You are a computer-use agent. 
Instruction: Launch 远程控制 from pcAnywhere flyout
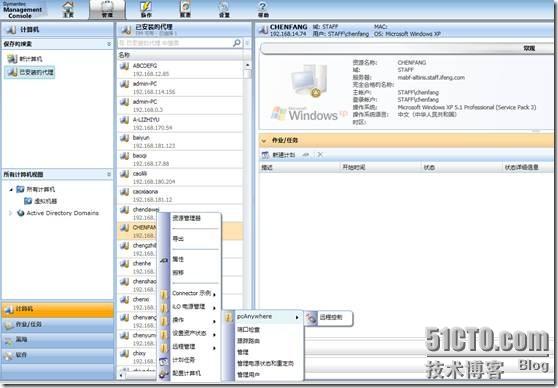tap(328, 317)
